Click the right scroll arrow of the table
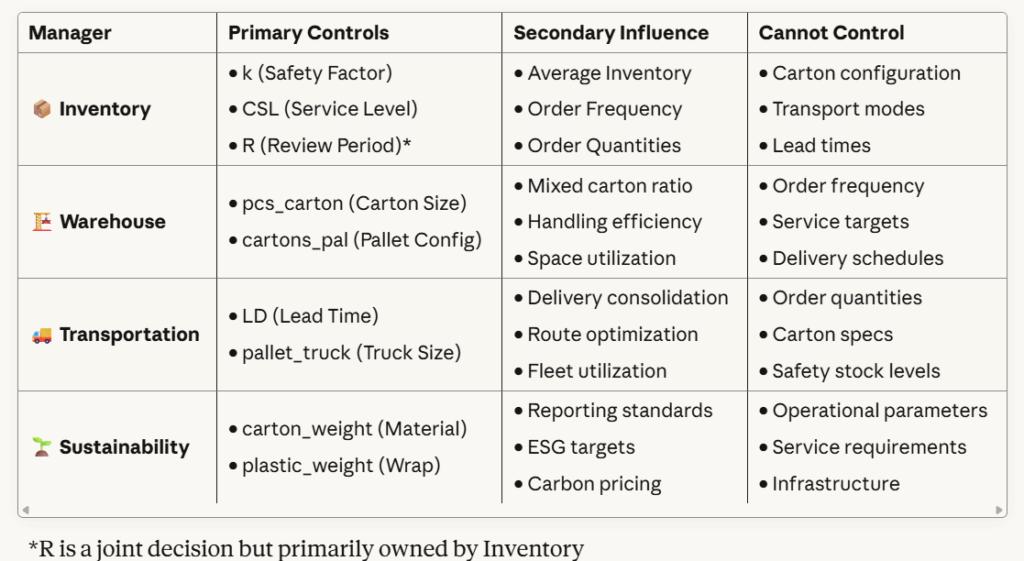This screenshot has height=561, width=1024. coord(999,510)
